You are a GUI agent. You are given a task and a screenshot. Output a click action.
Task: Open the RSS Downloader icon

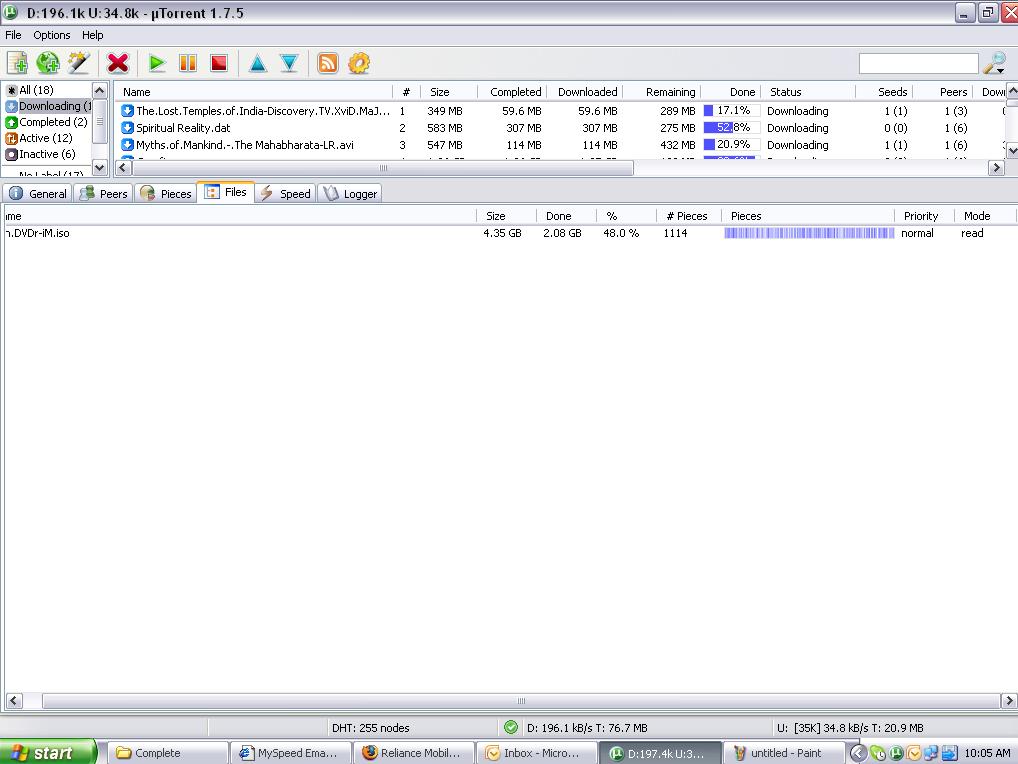pos(328,63)
